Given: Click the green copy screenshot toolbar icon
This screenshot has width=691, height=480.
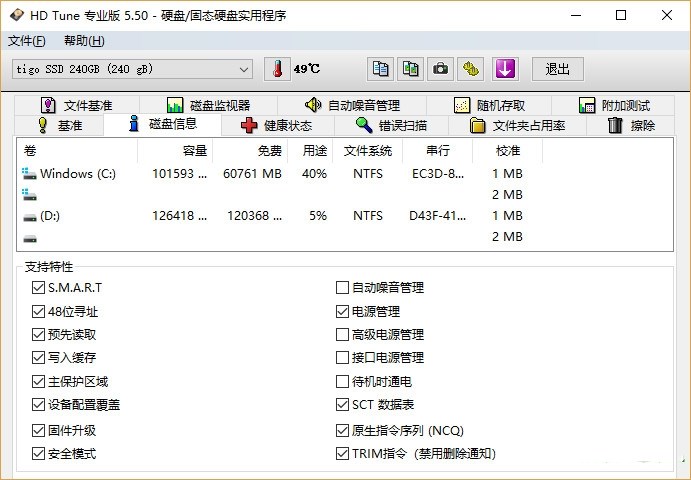Looking at the screenshot, I should [x=410, y=69].
